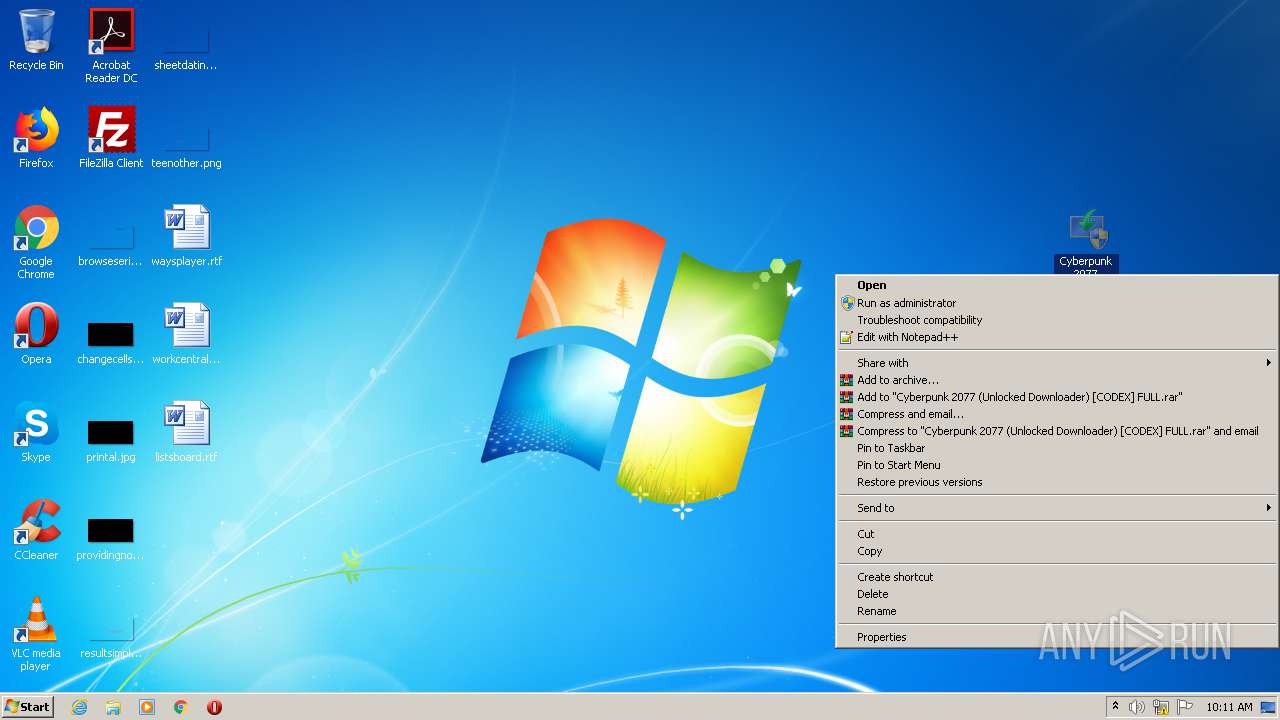Screen dimensions: 1280x720
Task: Launch Opera from the taskbar
Action: 214,707
